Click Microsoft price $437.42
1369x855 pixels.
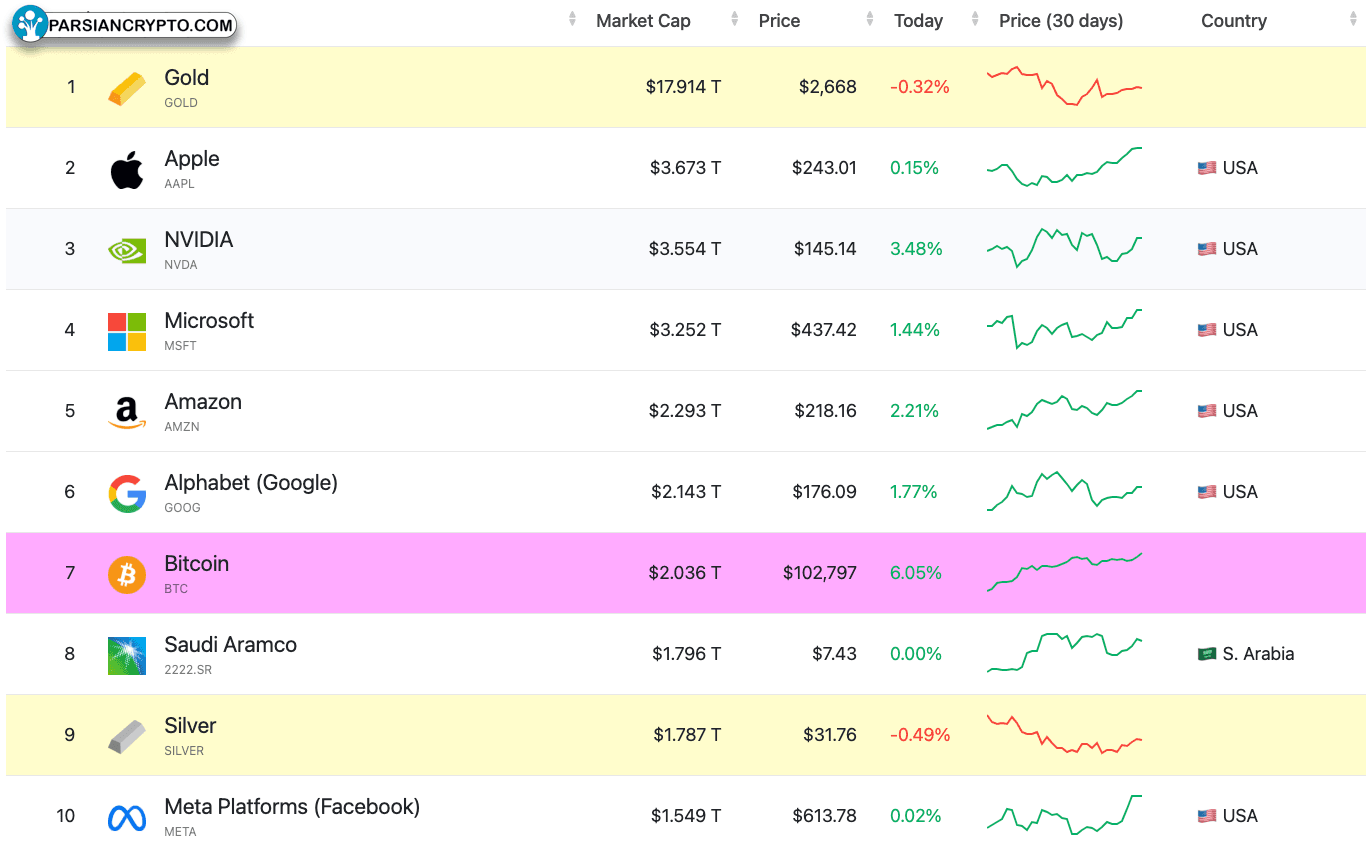824,330
